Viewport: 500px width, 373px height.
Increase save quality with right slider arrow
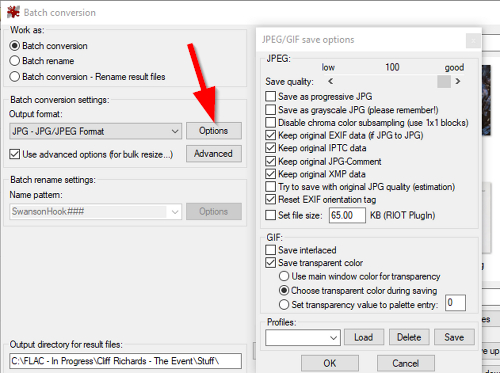click(x=458, y=81)
